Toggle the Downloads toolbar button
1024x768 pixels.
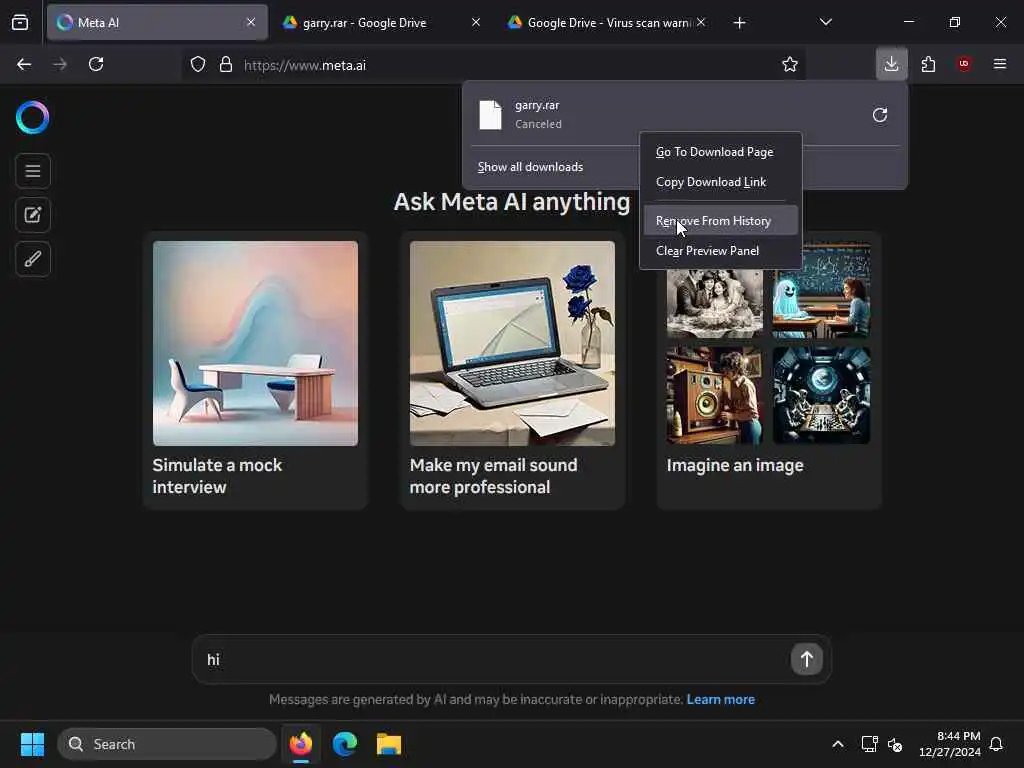[x=891, y=64]
